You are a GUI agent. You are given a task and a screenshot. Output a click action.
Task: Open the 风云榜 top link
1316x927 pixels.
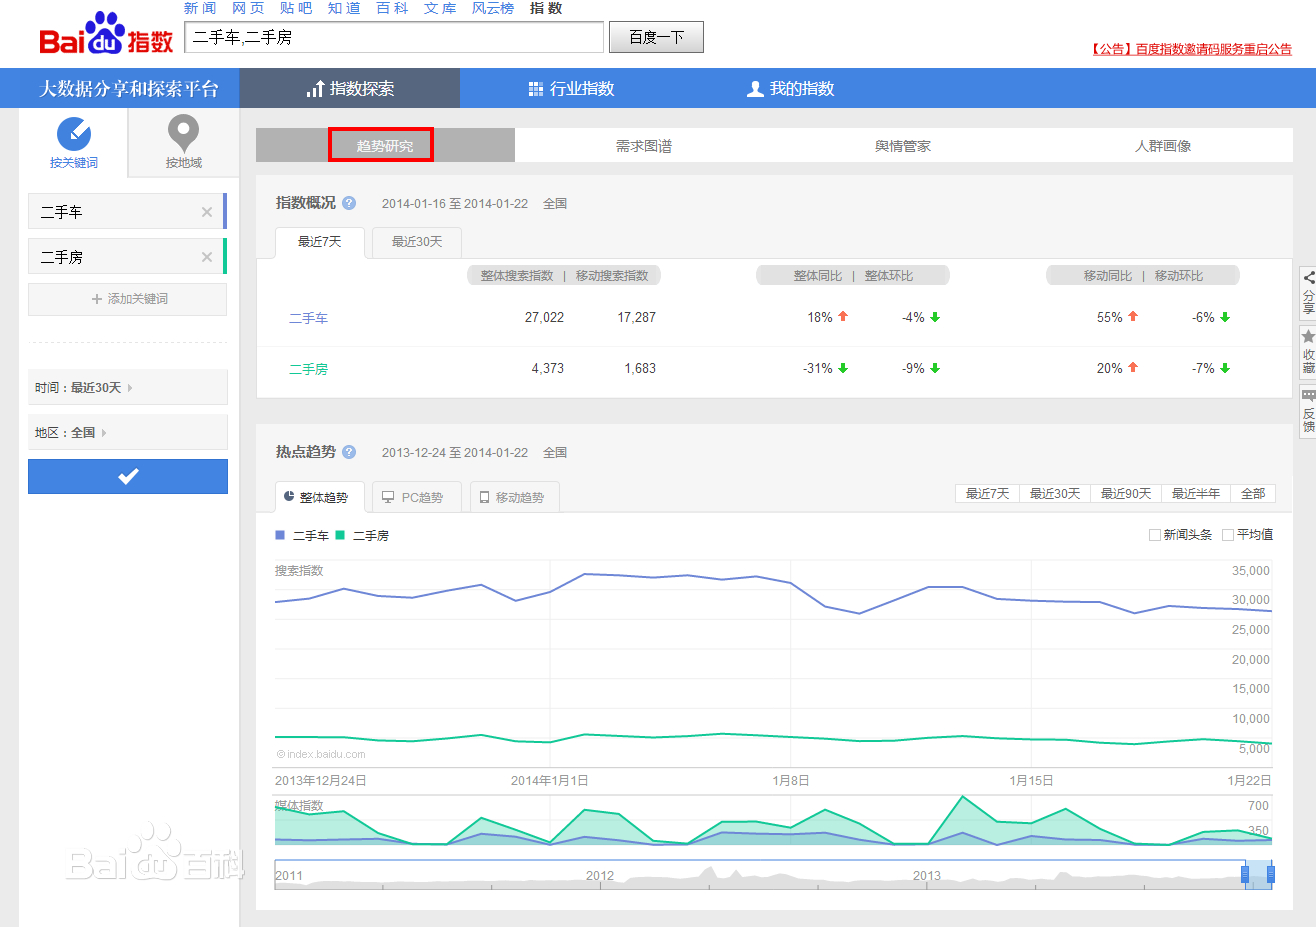click(x=493, y=8)
